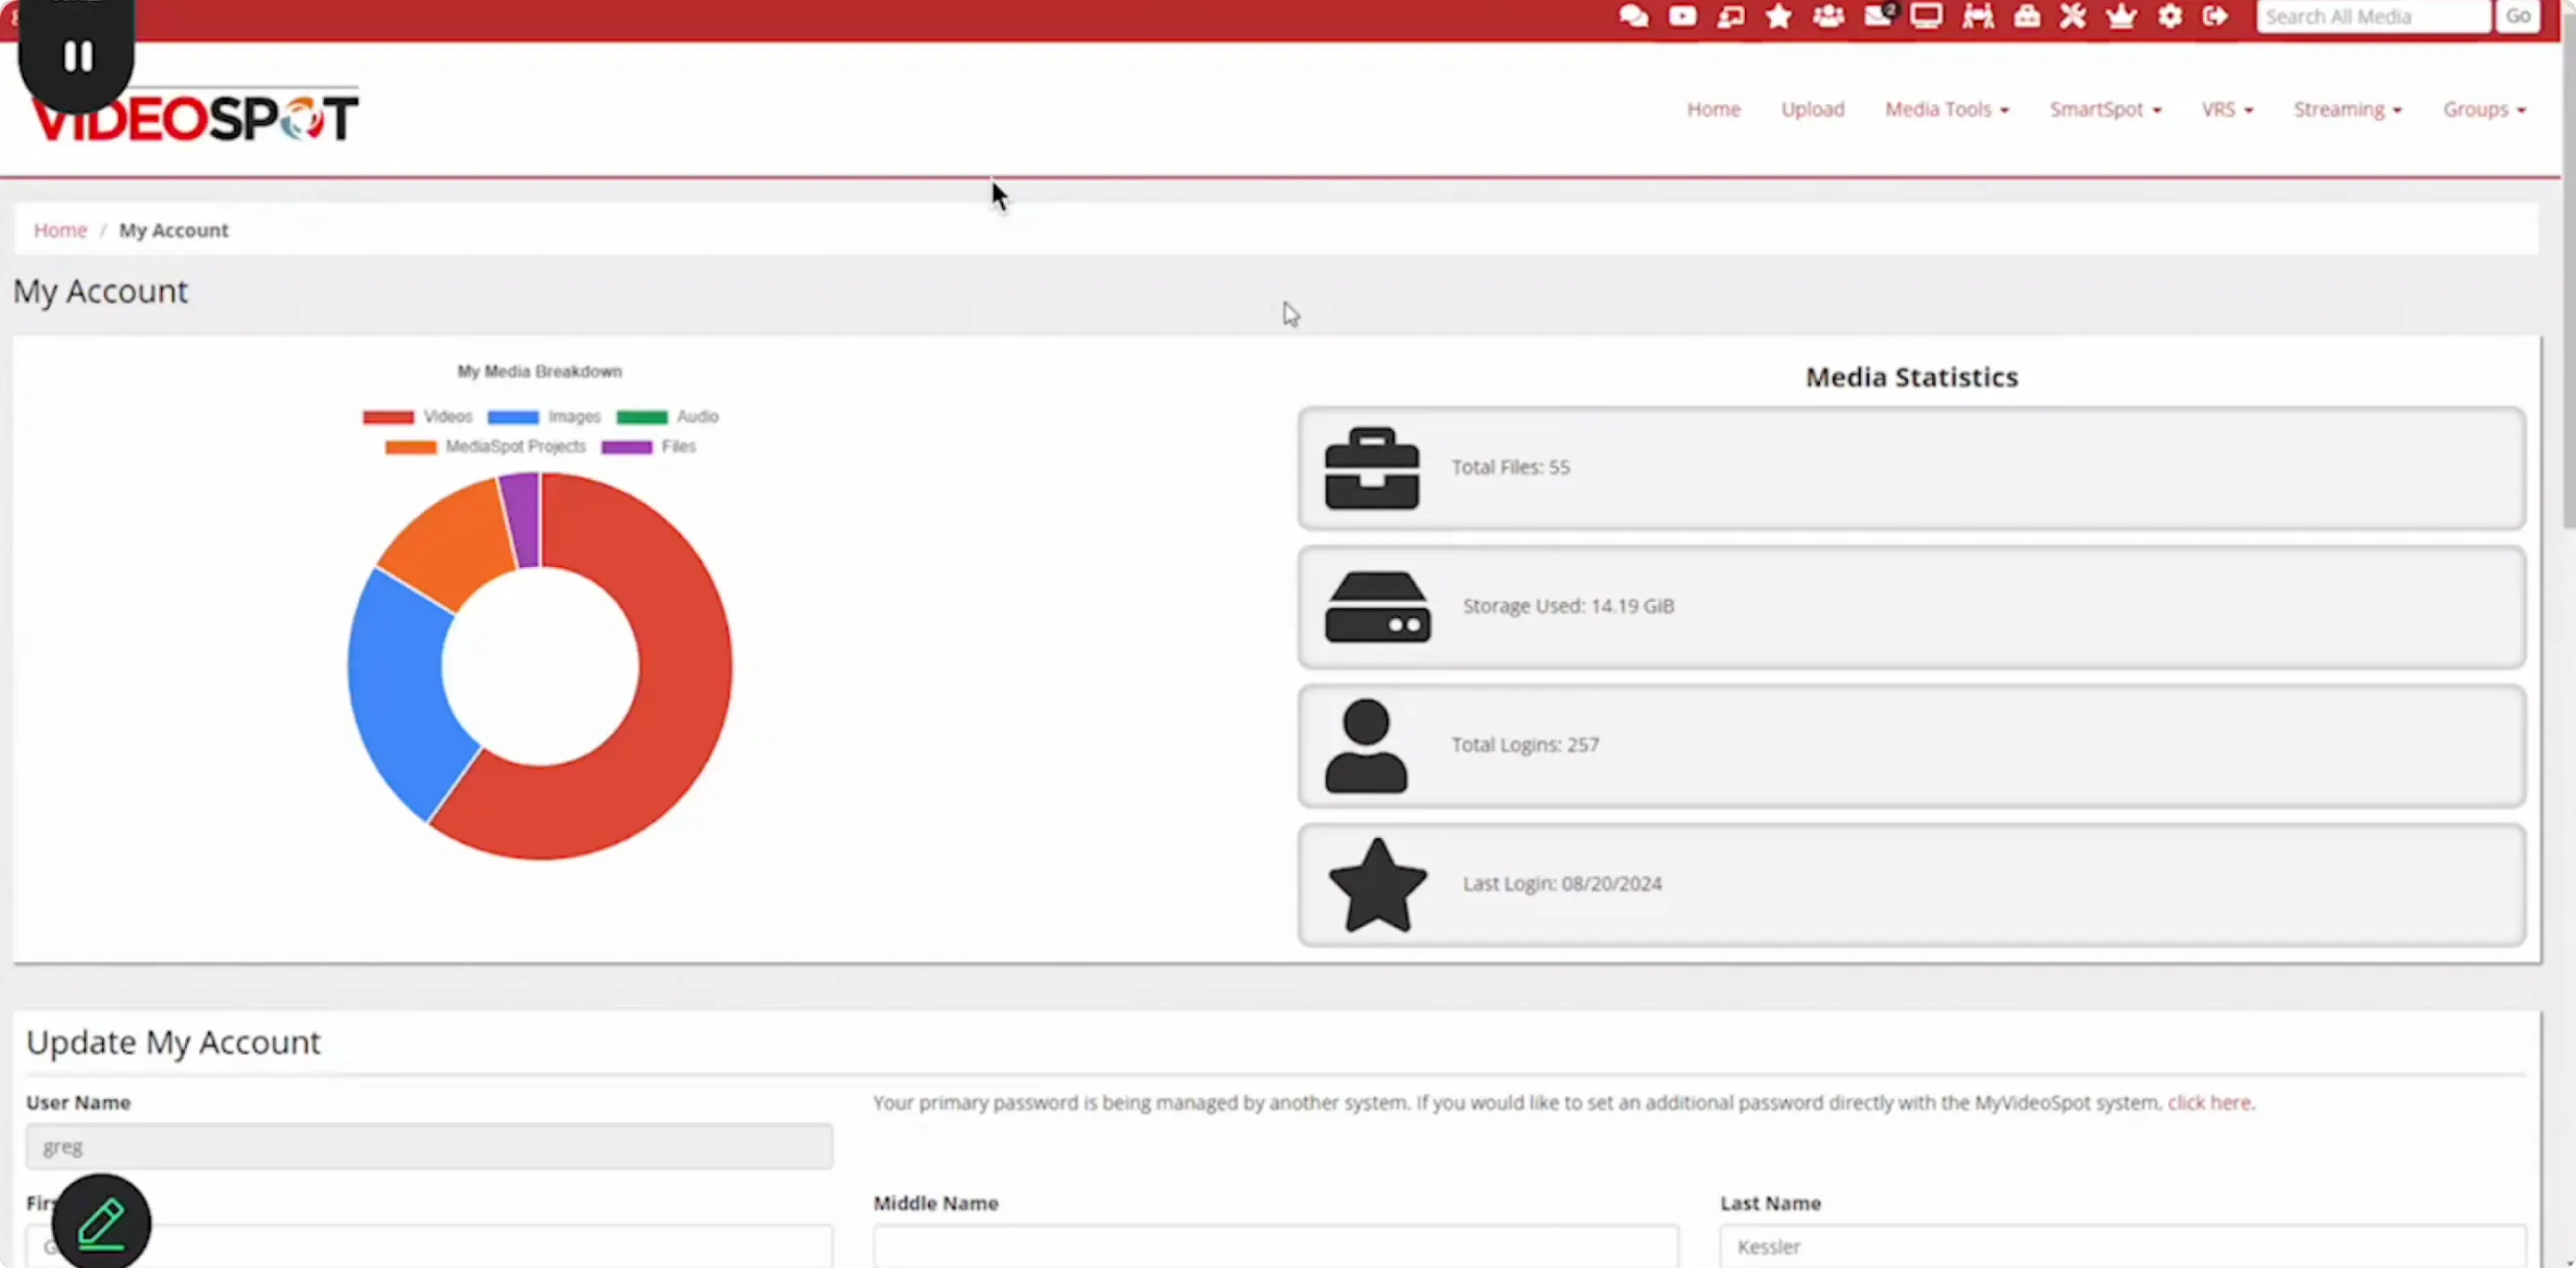Open the settings gear icon
Viewport: 2576px width, 1268px height.
point(2170,16)
